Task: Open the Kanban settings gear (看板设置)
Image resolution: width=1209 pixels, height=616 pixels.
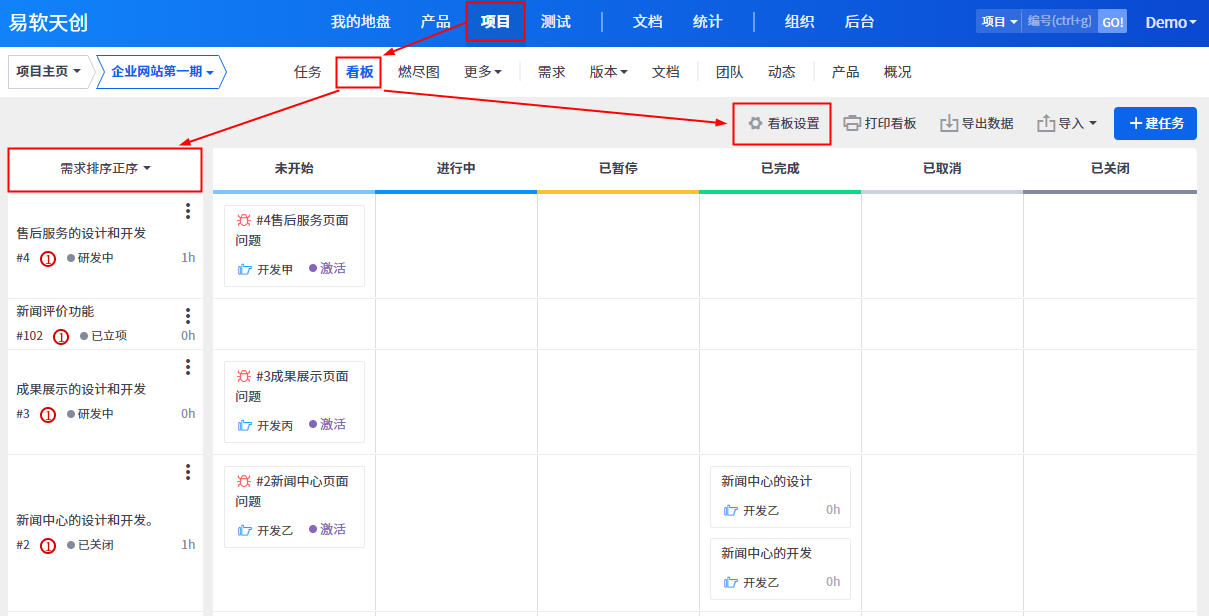Action: click(756, 123)
